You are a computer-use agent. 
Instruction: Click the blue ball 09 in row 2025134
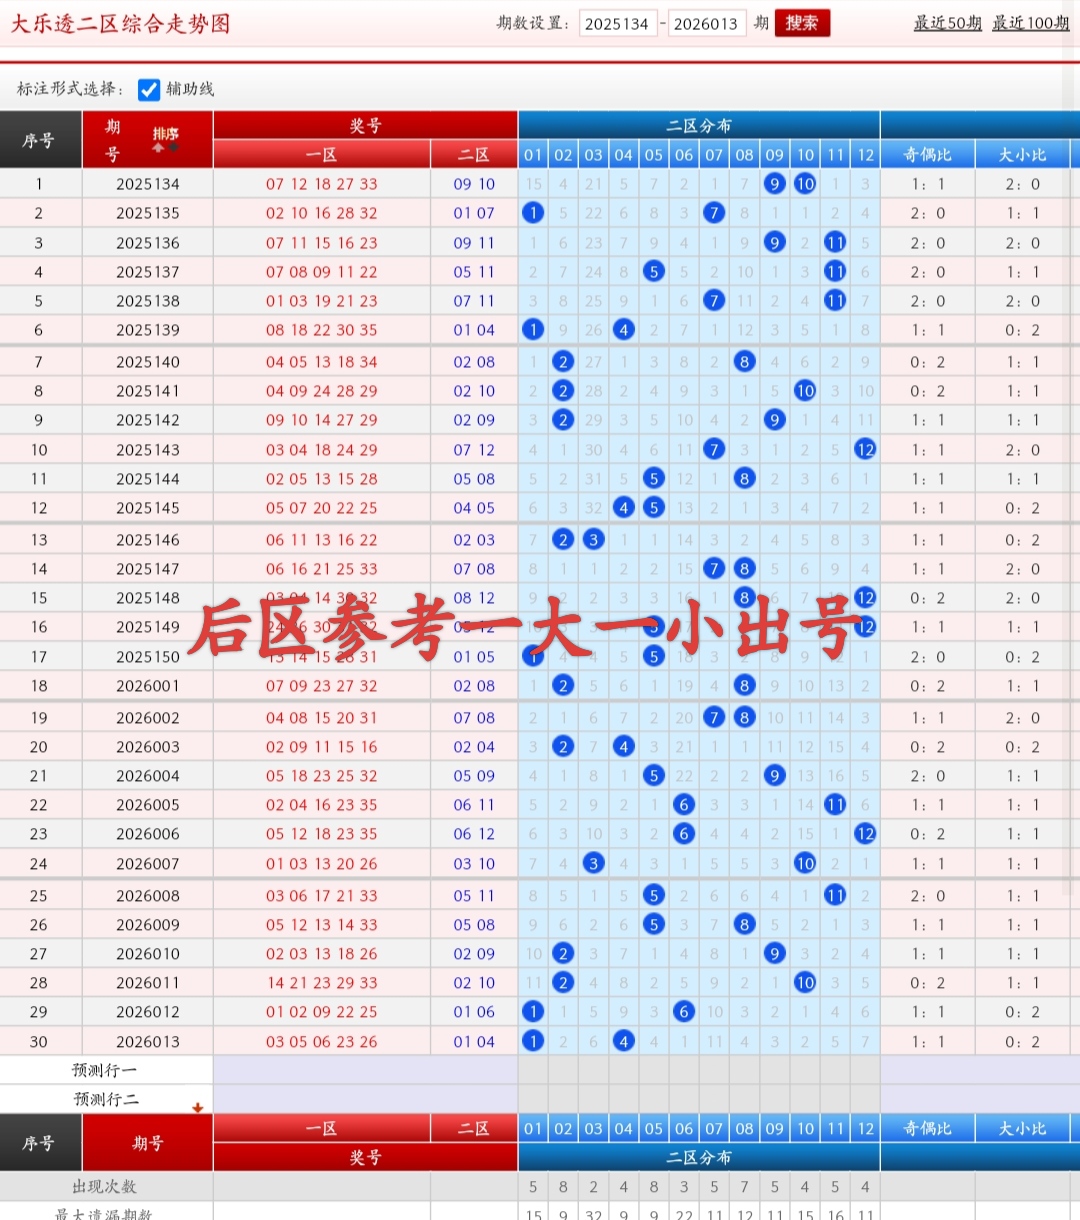[x=774, y=183]
